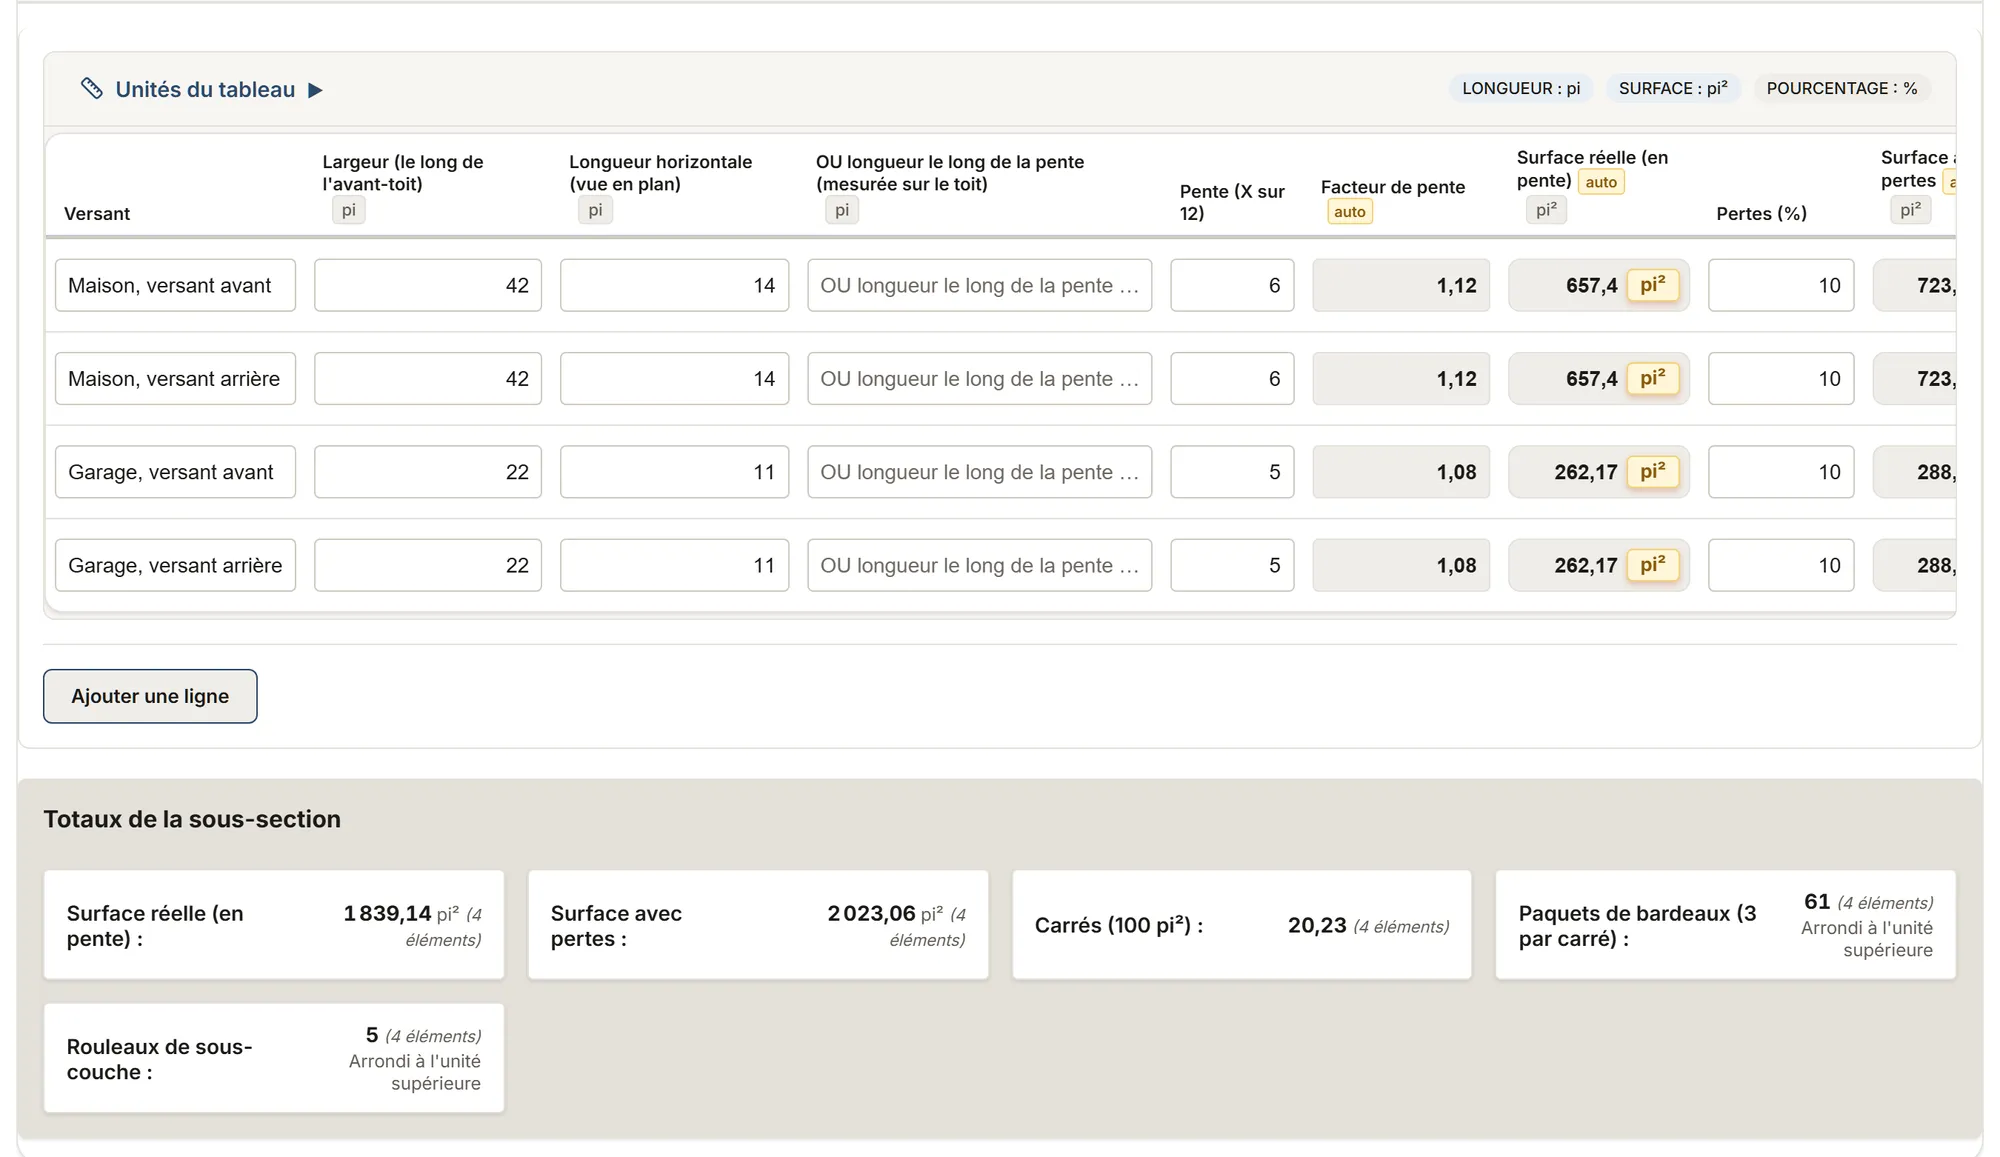This screenshot has height=1157, width=2000.
Task: Edit the Maison, versant arrière name field
Action: tap(175, 378)
